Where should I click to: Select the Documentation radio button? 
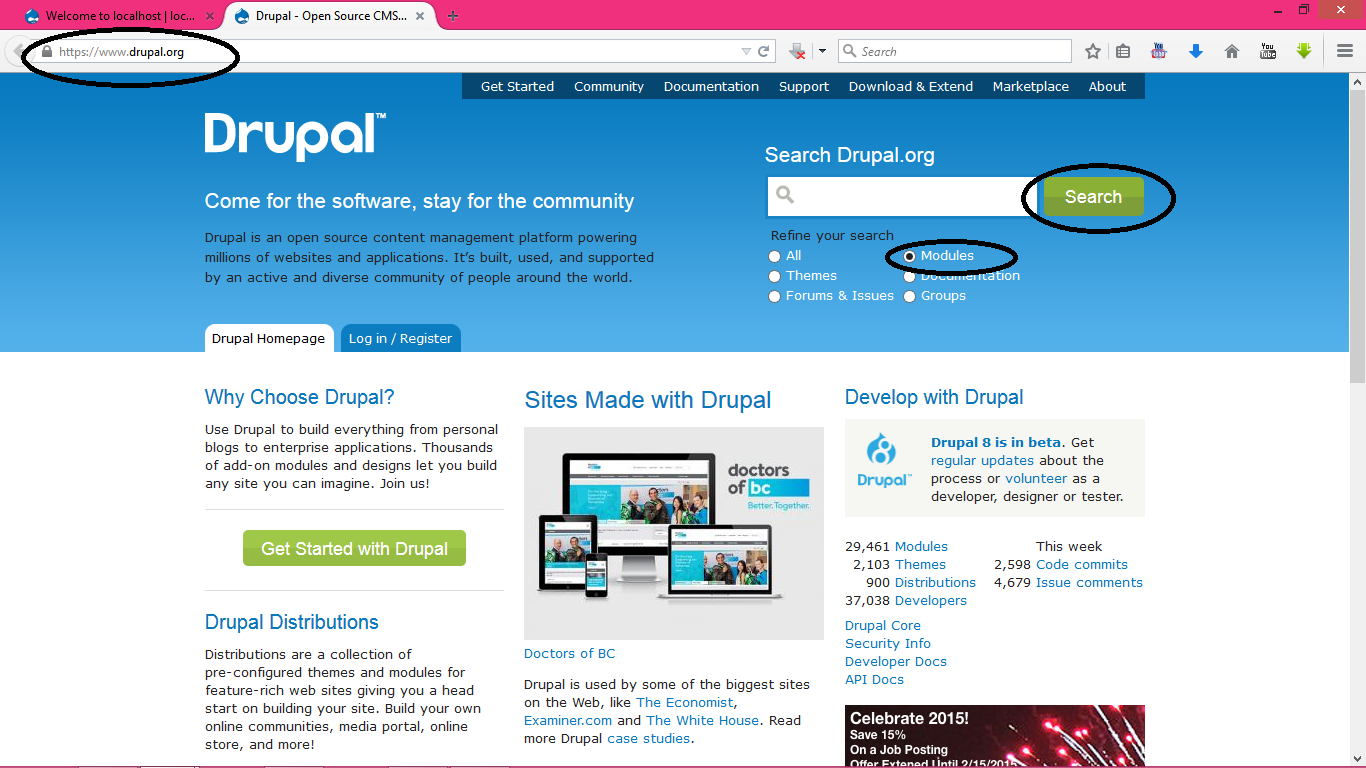(909, 276)
